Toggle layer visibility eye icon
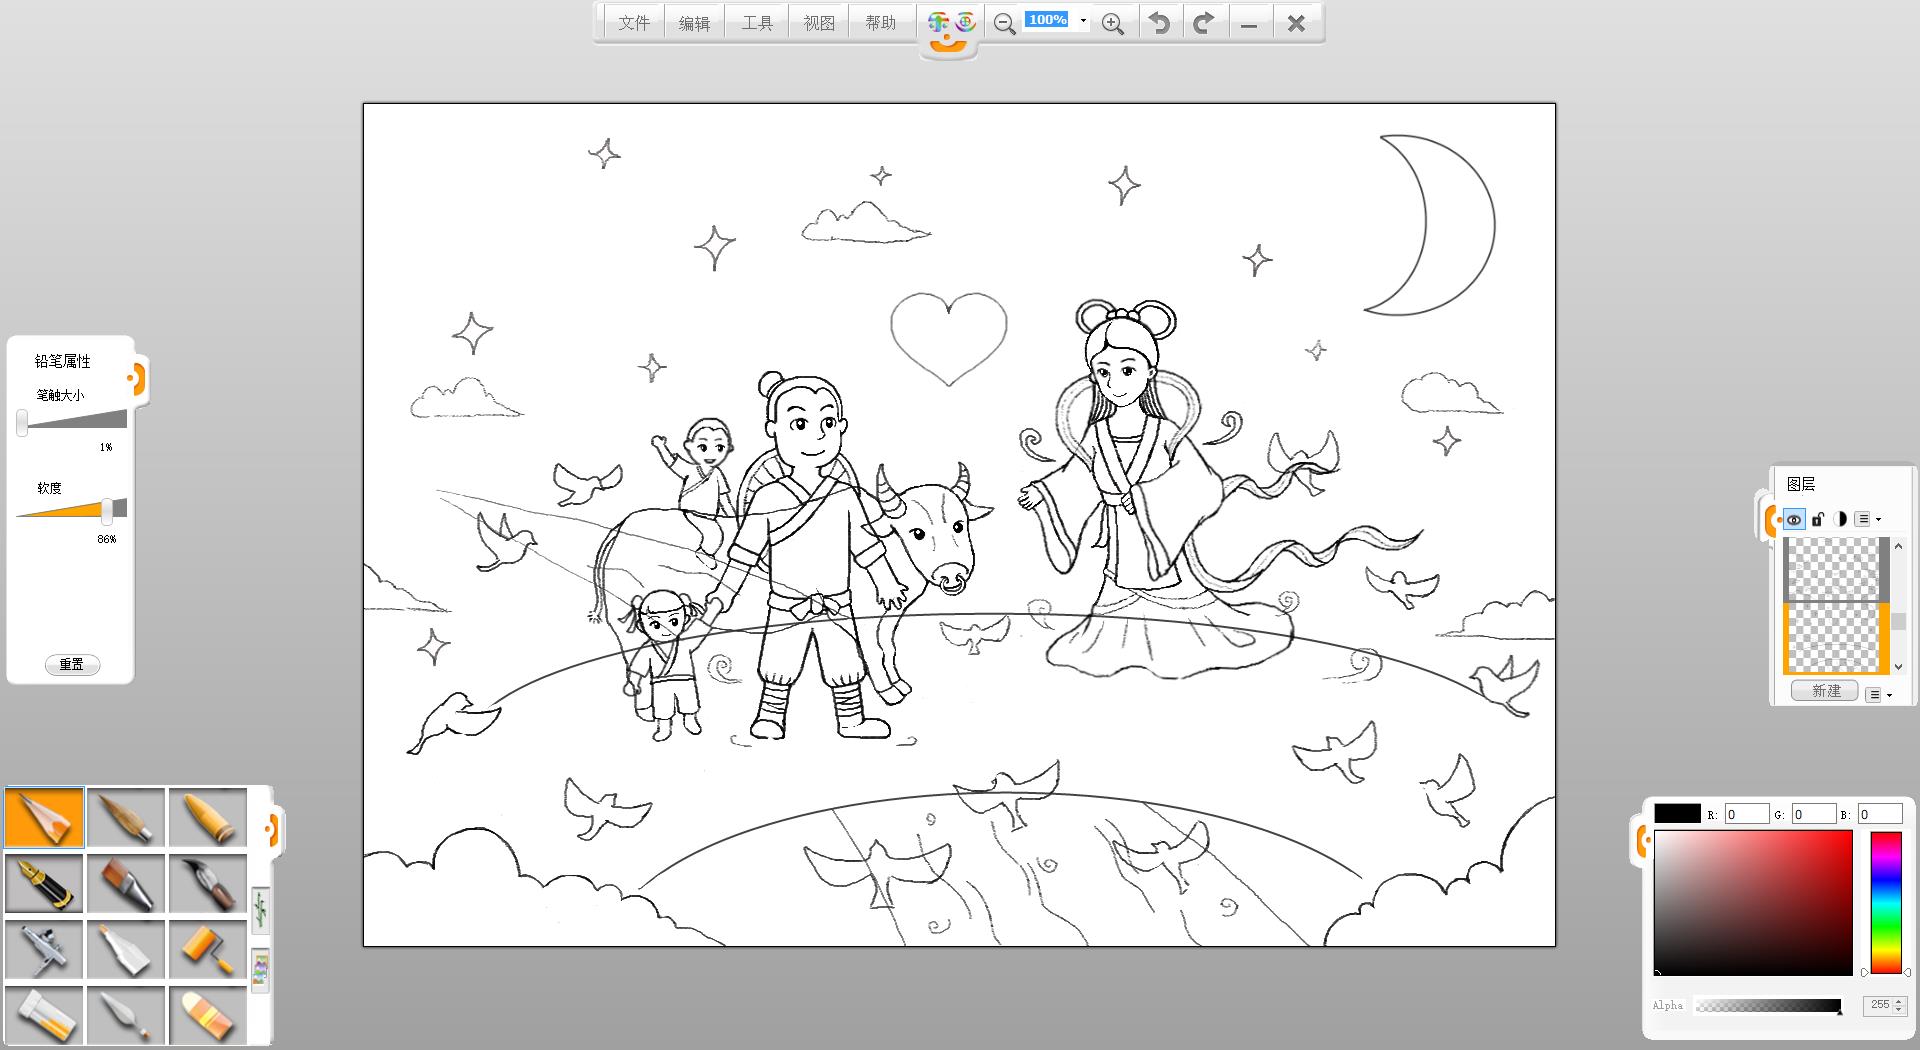The height and width of the screenshot is (1050, 1920). coord(1794,519)
